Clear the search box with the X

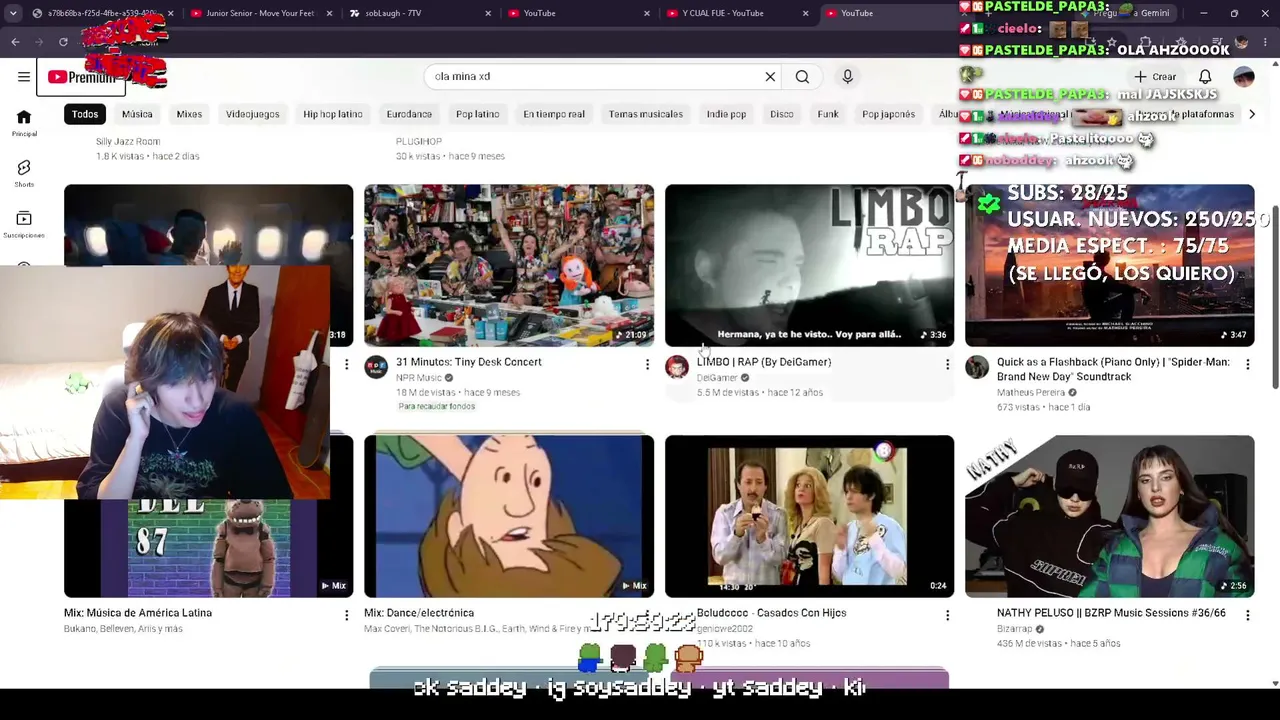pyautogui.click(x=770, y=76)
